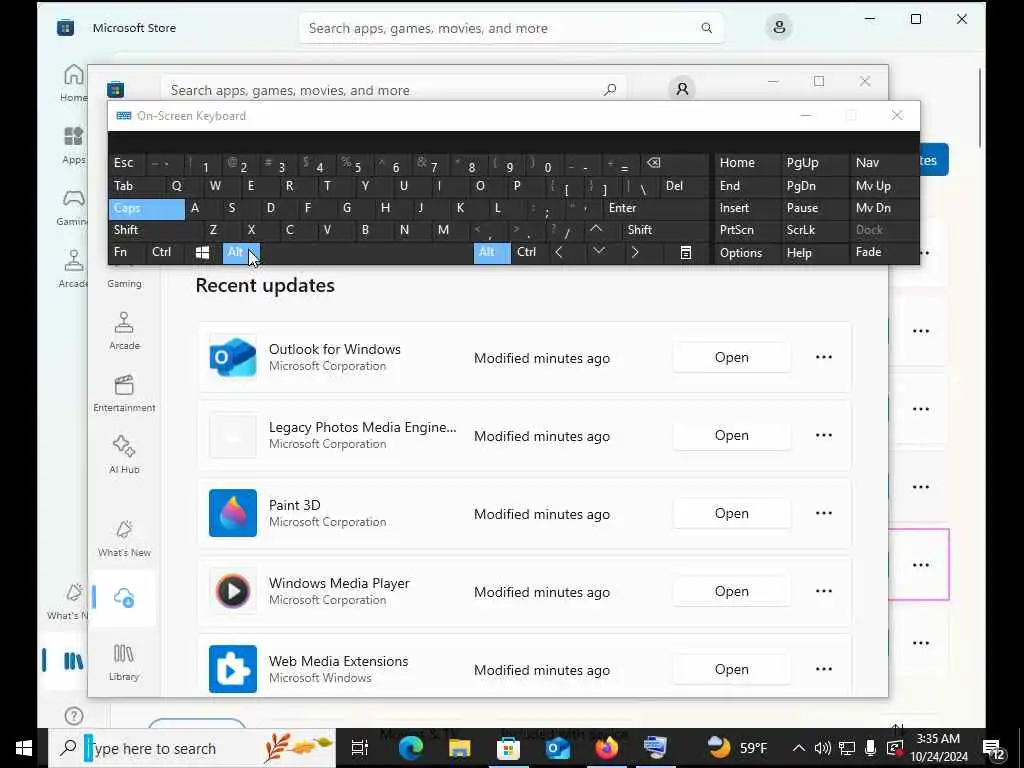Open Microsoft Edge from taskbar
This screenshot has height=768, width=1024.
411,748
